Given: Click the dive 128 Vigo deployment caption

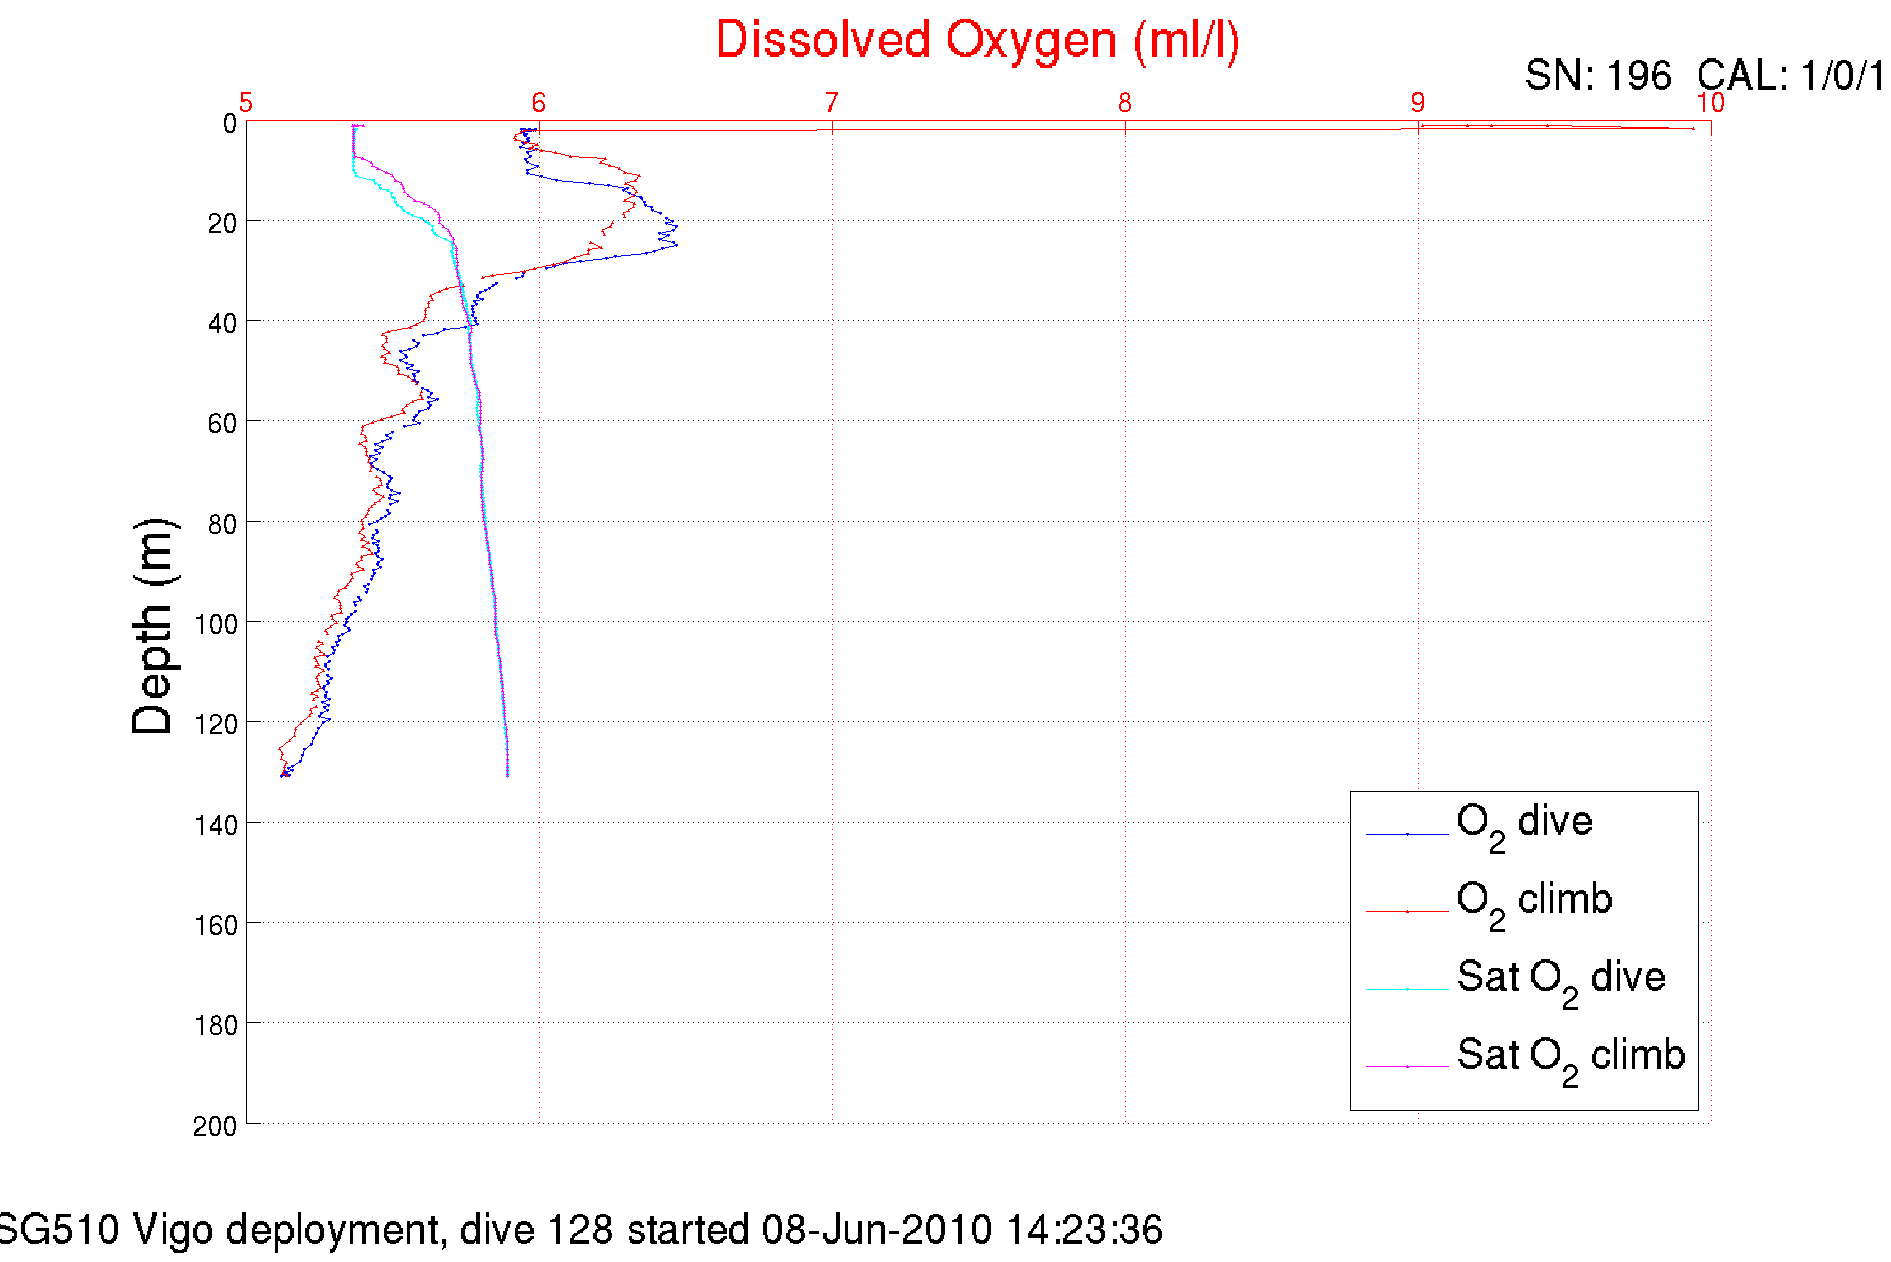Looking at the screenshot, I should pyautogui.click(x=580, y=1229).
